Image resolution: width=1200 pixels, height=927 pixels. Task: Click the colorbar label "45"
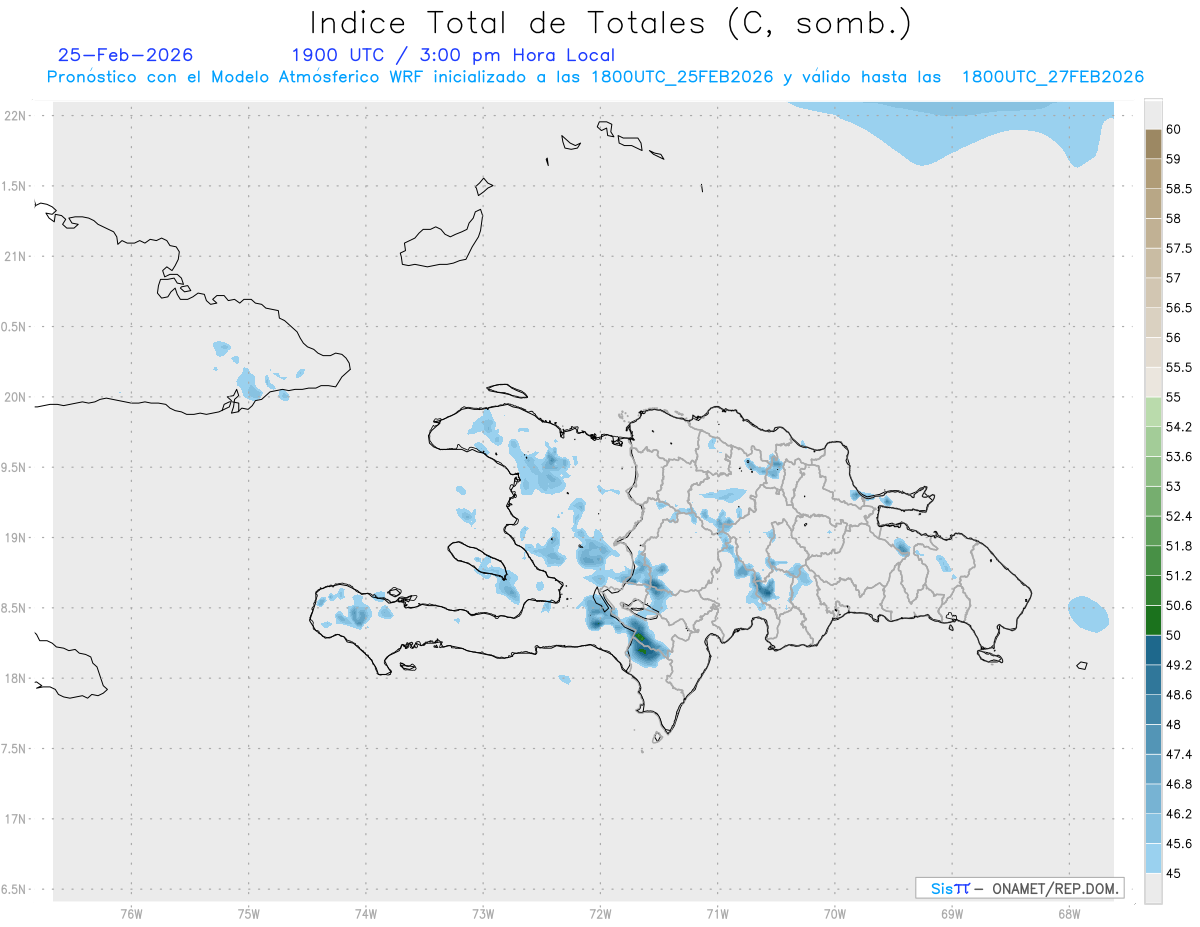1173,873
